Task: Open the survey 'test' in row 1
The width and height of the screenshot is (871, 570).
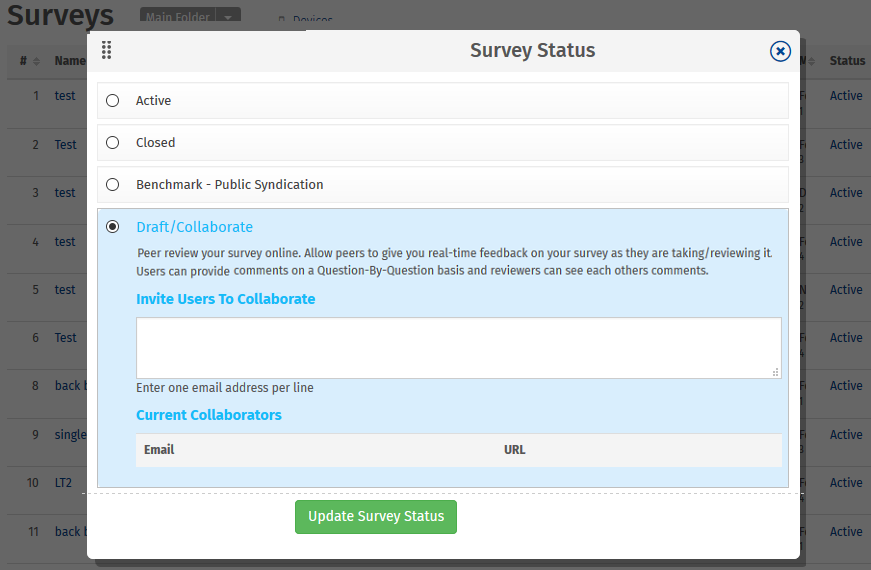Action: click(65, 96)
